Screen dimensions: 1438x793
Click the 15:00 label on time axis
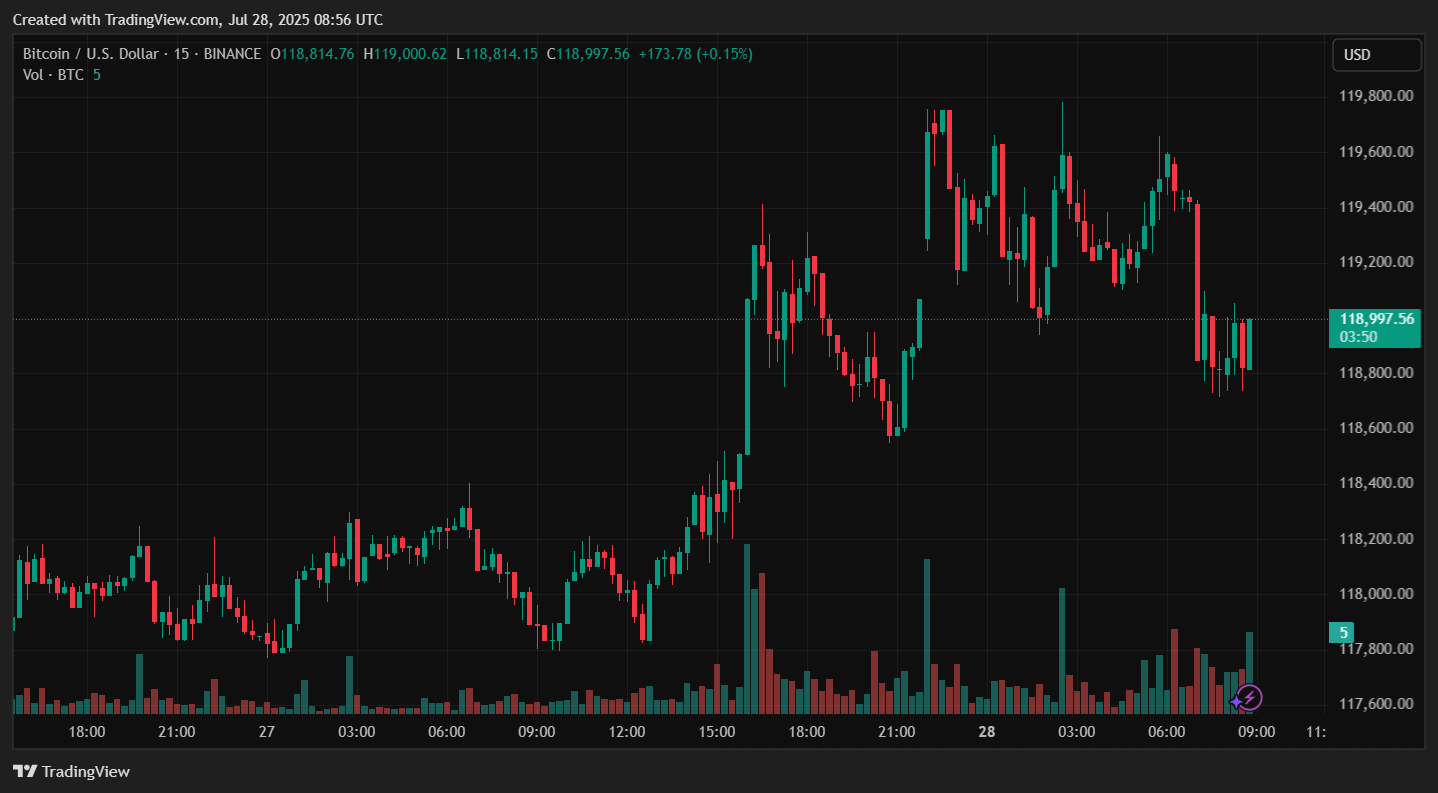(717, 732)
